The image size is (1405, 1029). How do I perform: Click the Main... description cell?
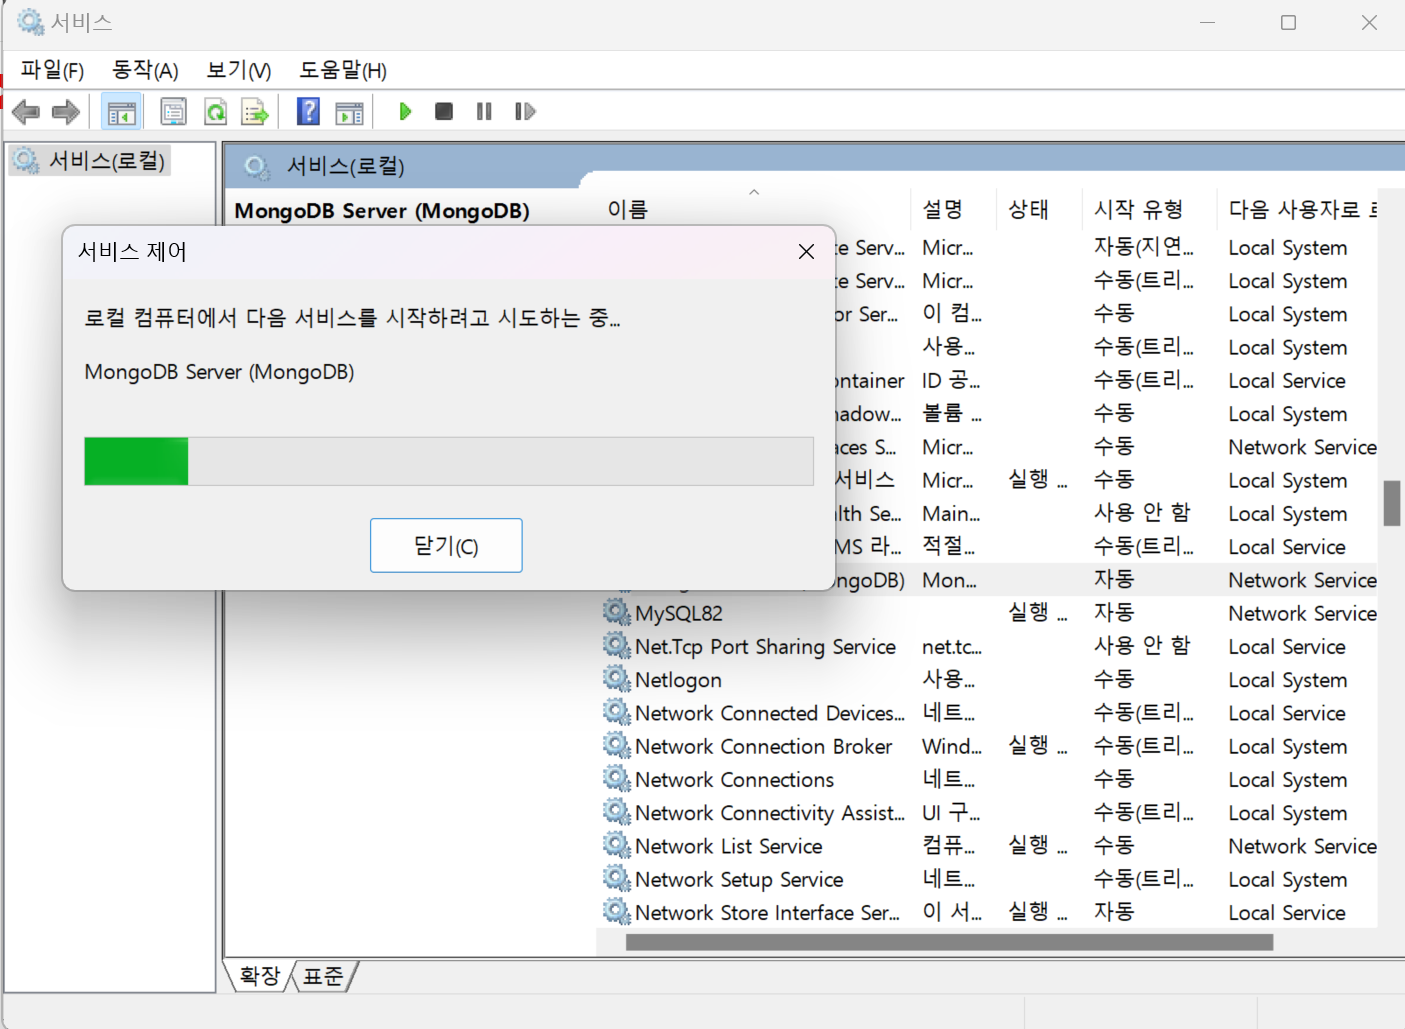(x=950, y=514)
